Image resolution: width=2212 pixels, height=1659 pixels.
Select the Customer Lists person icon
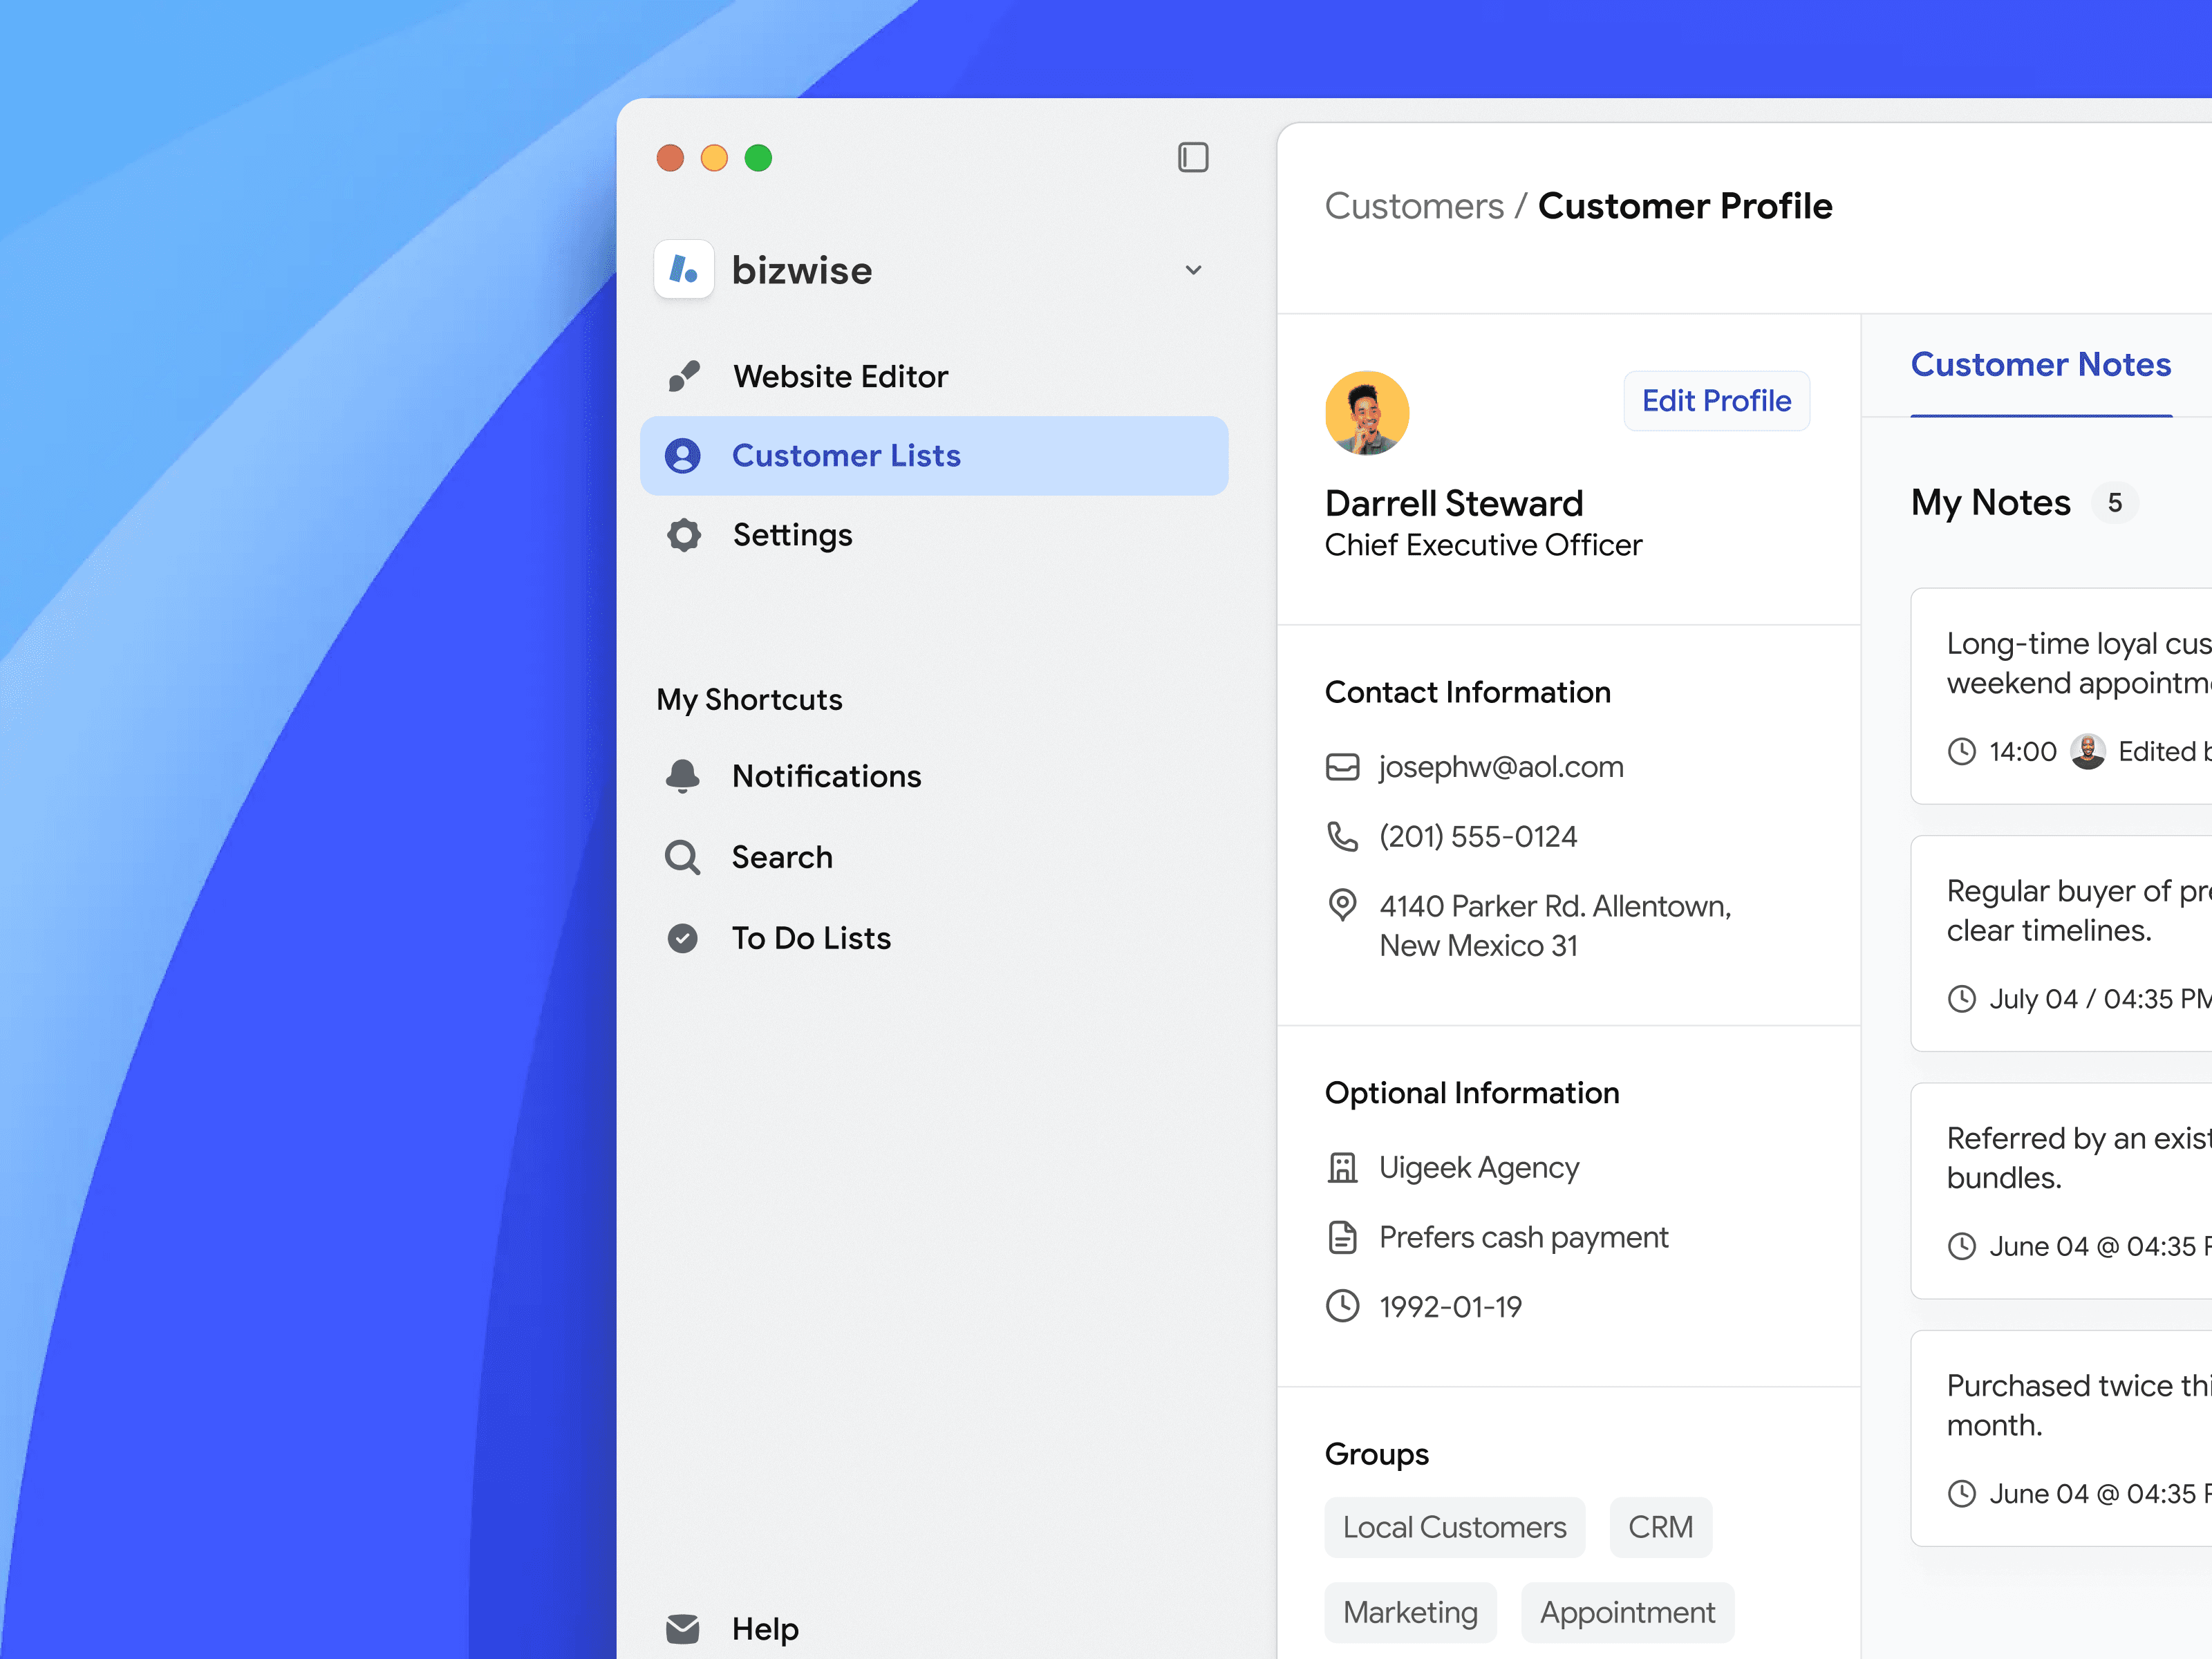tap(683, 455)
